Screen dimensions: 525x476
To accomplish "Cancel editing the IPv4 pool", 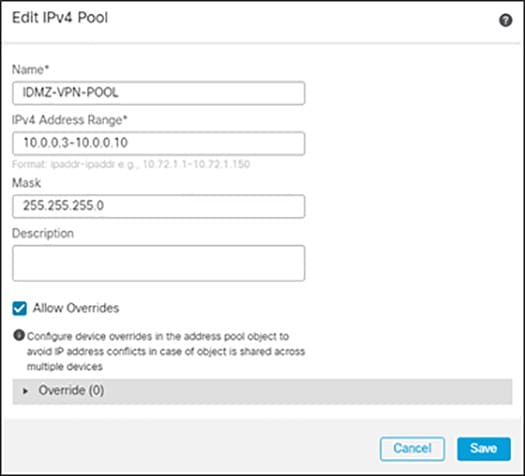I will pyautogui.click(x=412, y=449).
